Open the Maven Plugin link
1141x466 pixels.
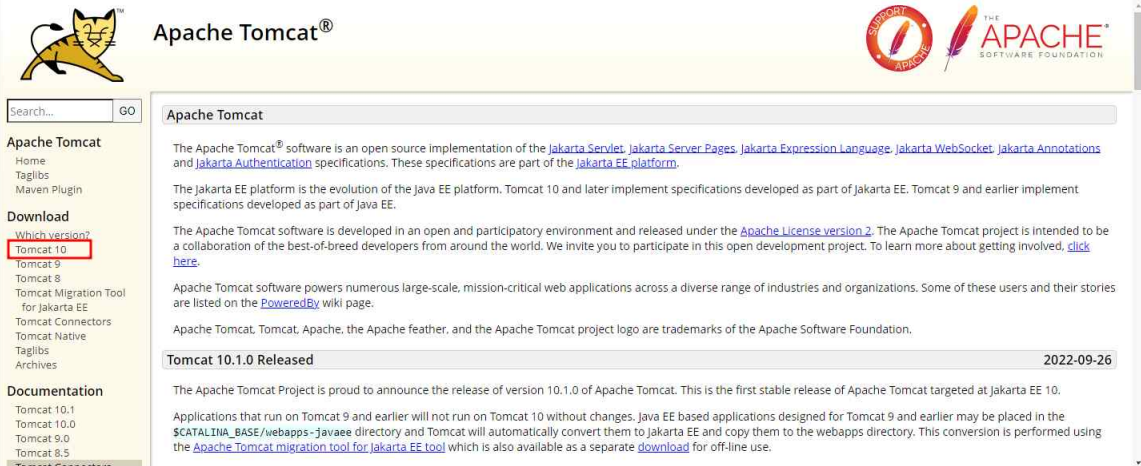[x=49, y=190]
